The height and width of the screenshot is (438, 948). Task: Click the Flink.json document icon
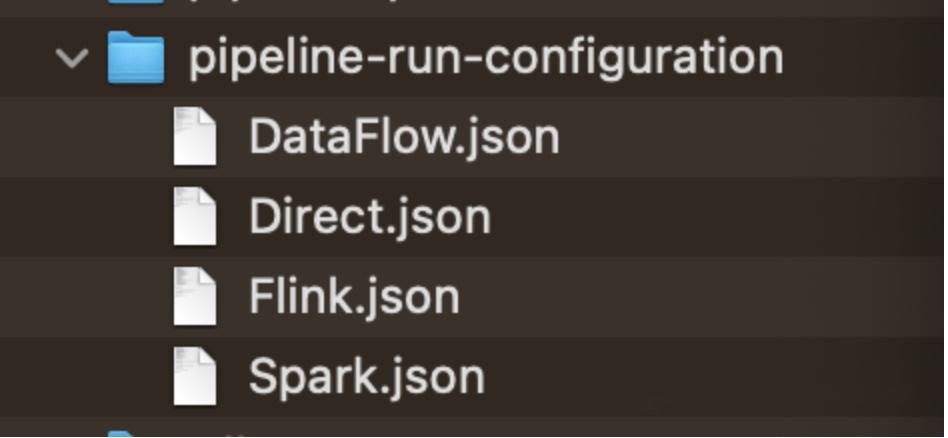195,297
